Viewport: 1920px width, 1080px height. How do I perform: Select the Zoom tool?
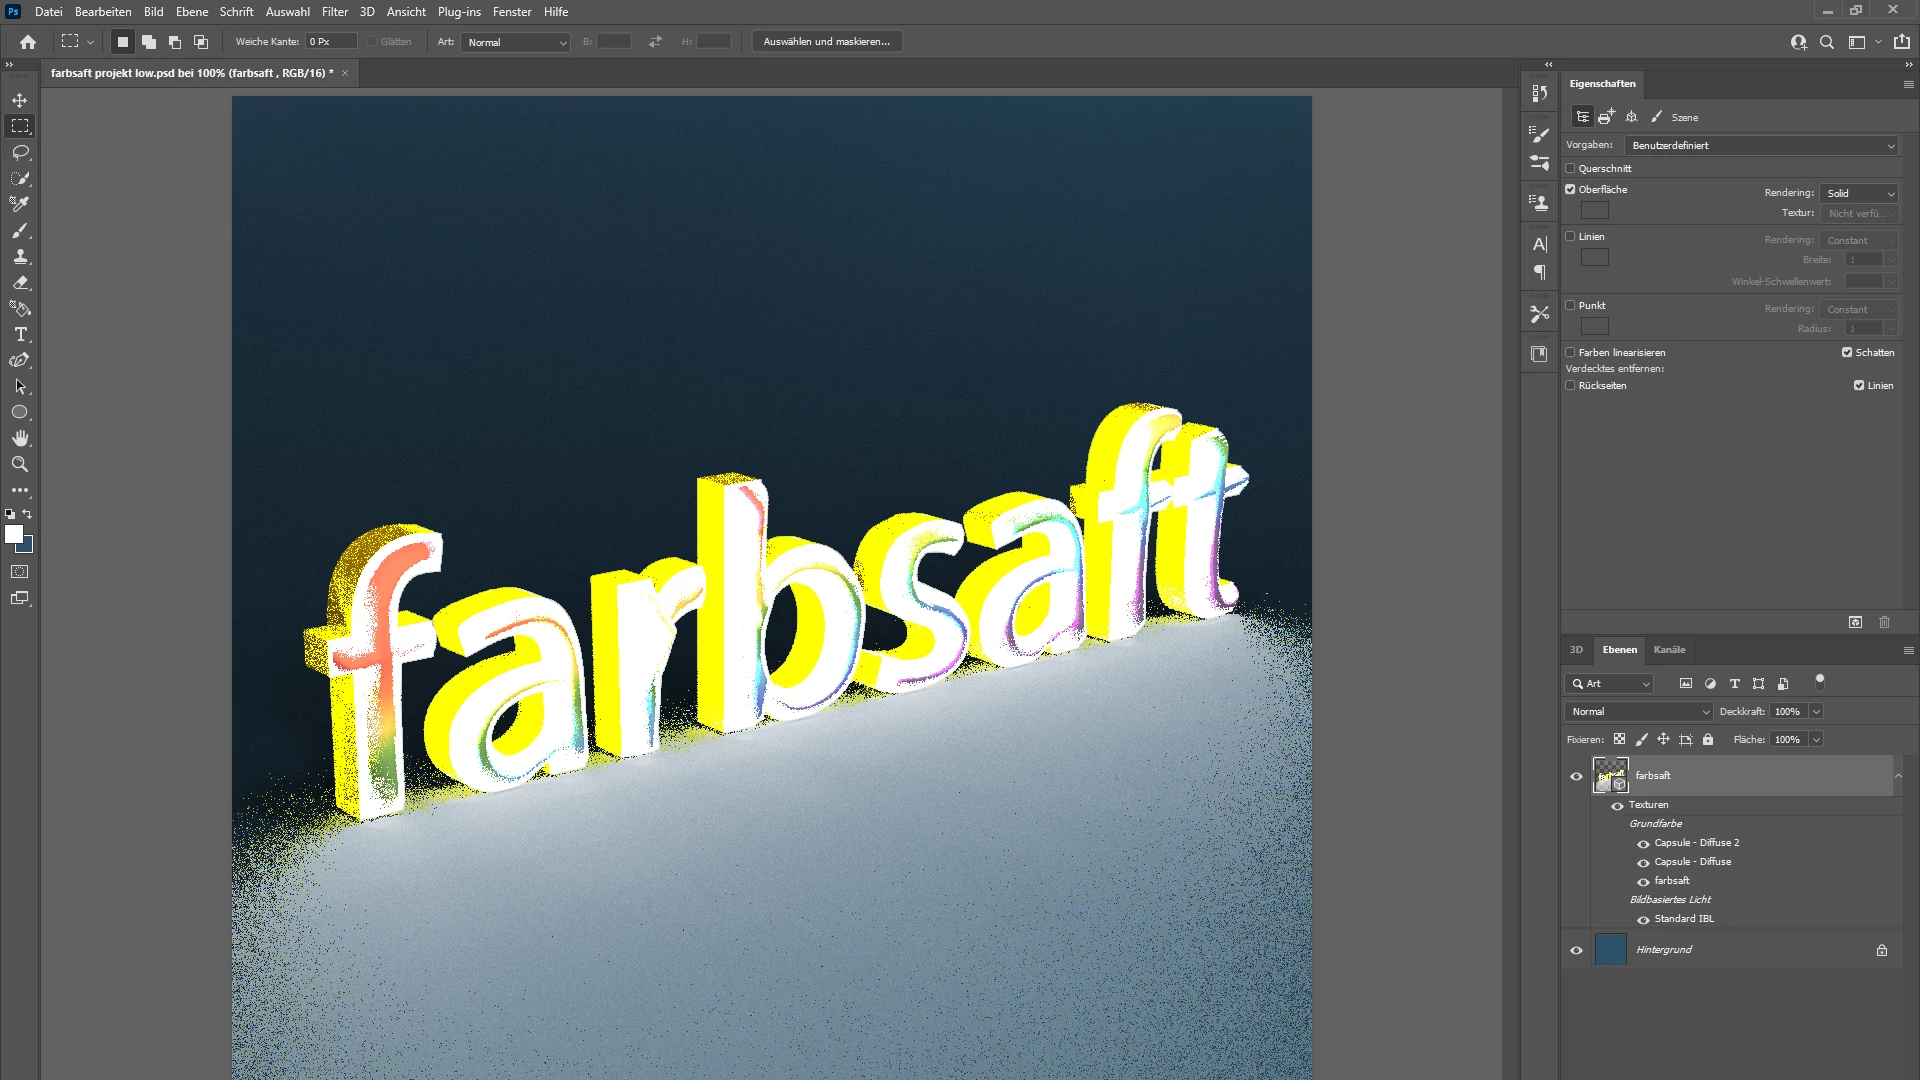20,464
